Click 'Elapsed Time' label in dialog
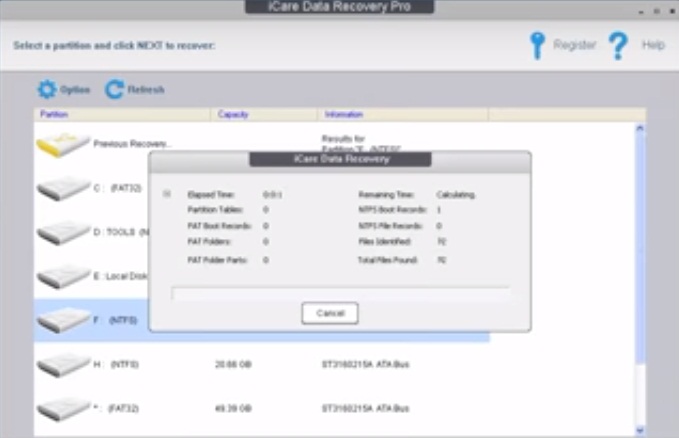The height and width of the screenshot is (438, 679). coord(211,195)
